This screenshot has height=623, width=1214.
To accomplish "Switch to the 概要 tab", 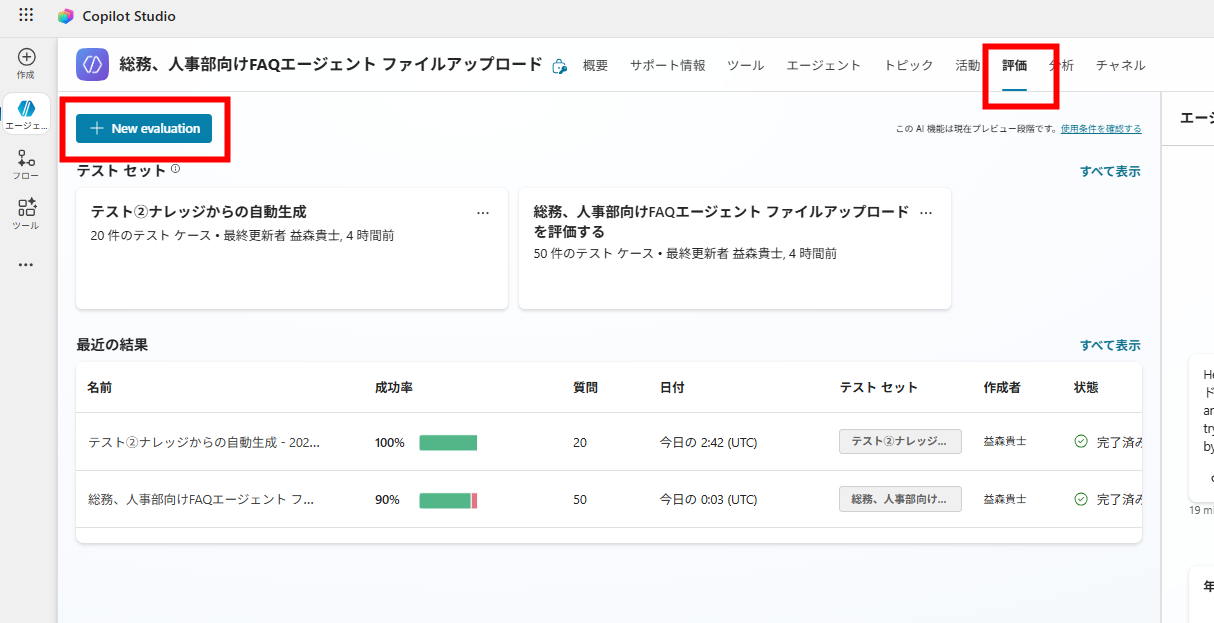I will coord(595,65).
